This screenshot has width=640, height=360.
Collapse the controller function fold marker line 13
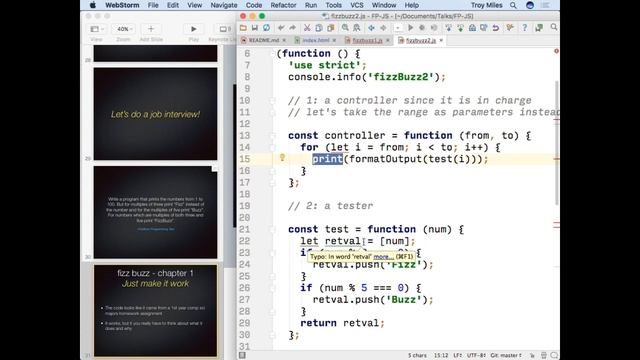272,136
